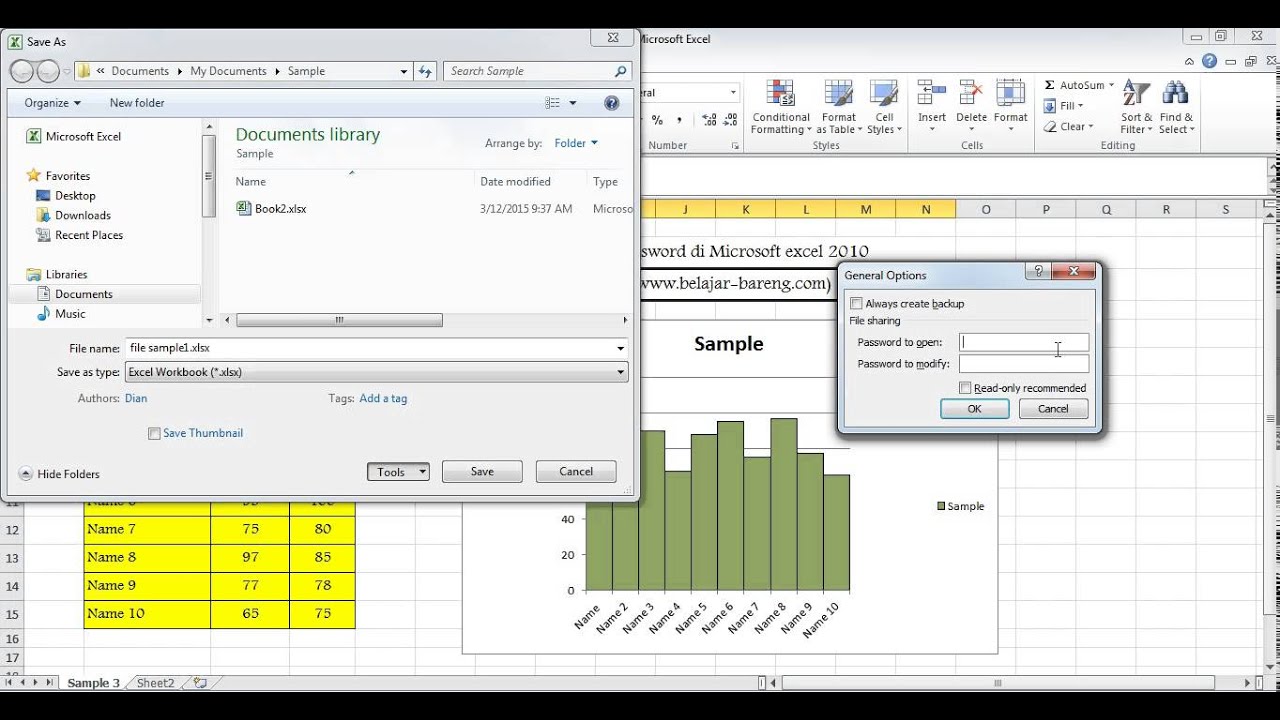Open the Organize menu
The height and width of the screenshot is (720, 1280).
click(53, 103)
